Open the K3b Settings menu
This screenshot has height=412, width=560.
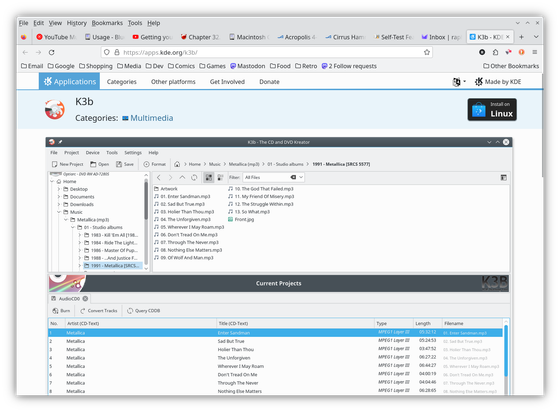click(x=133, y=152)
